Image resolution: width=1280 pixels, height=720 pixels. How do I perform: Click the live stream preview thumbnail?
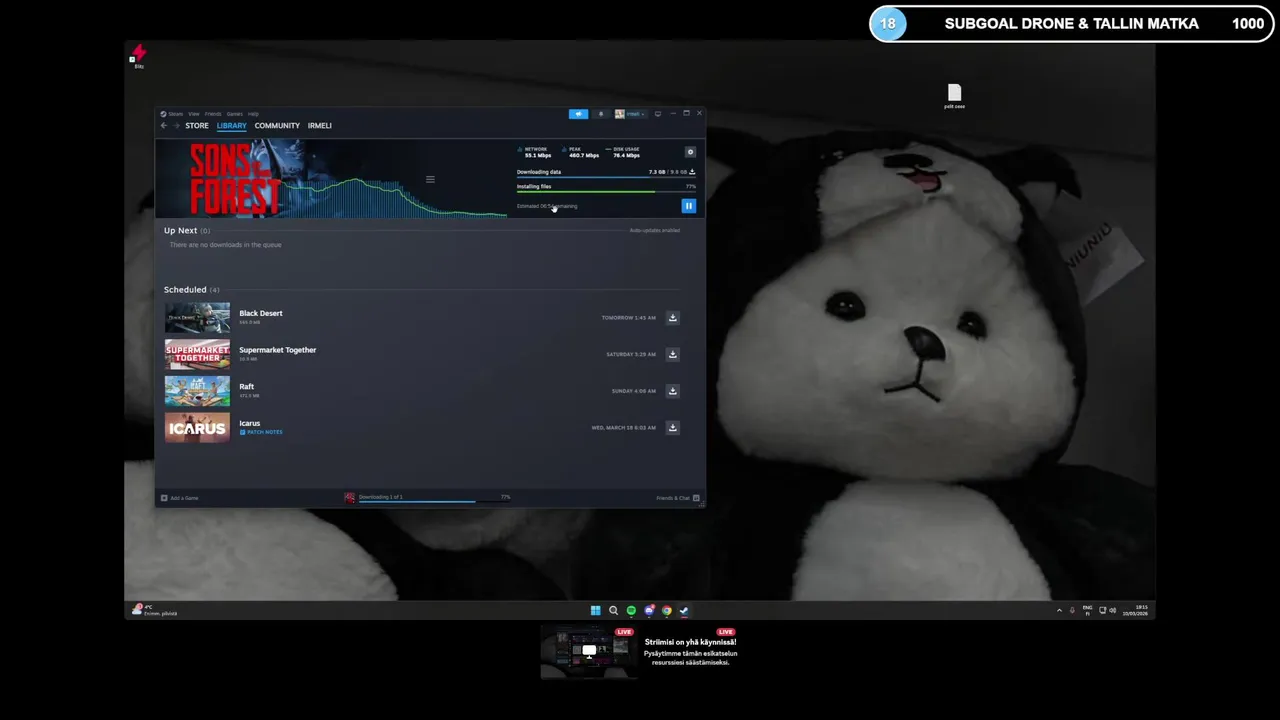point(589,652)
